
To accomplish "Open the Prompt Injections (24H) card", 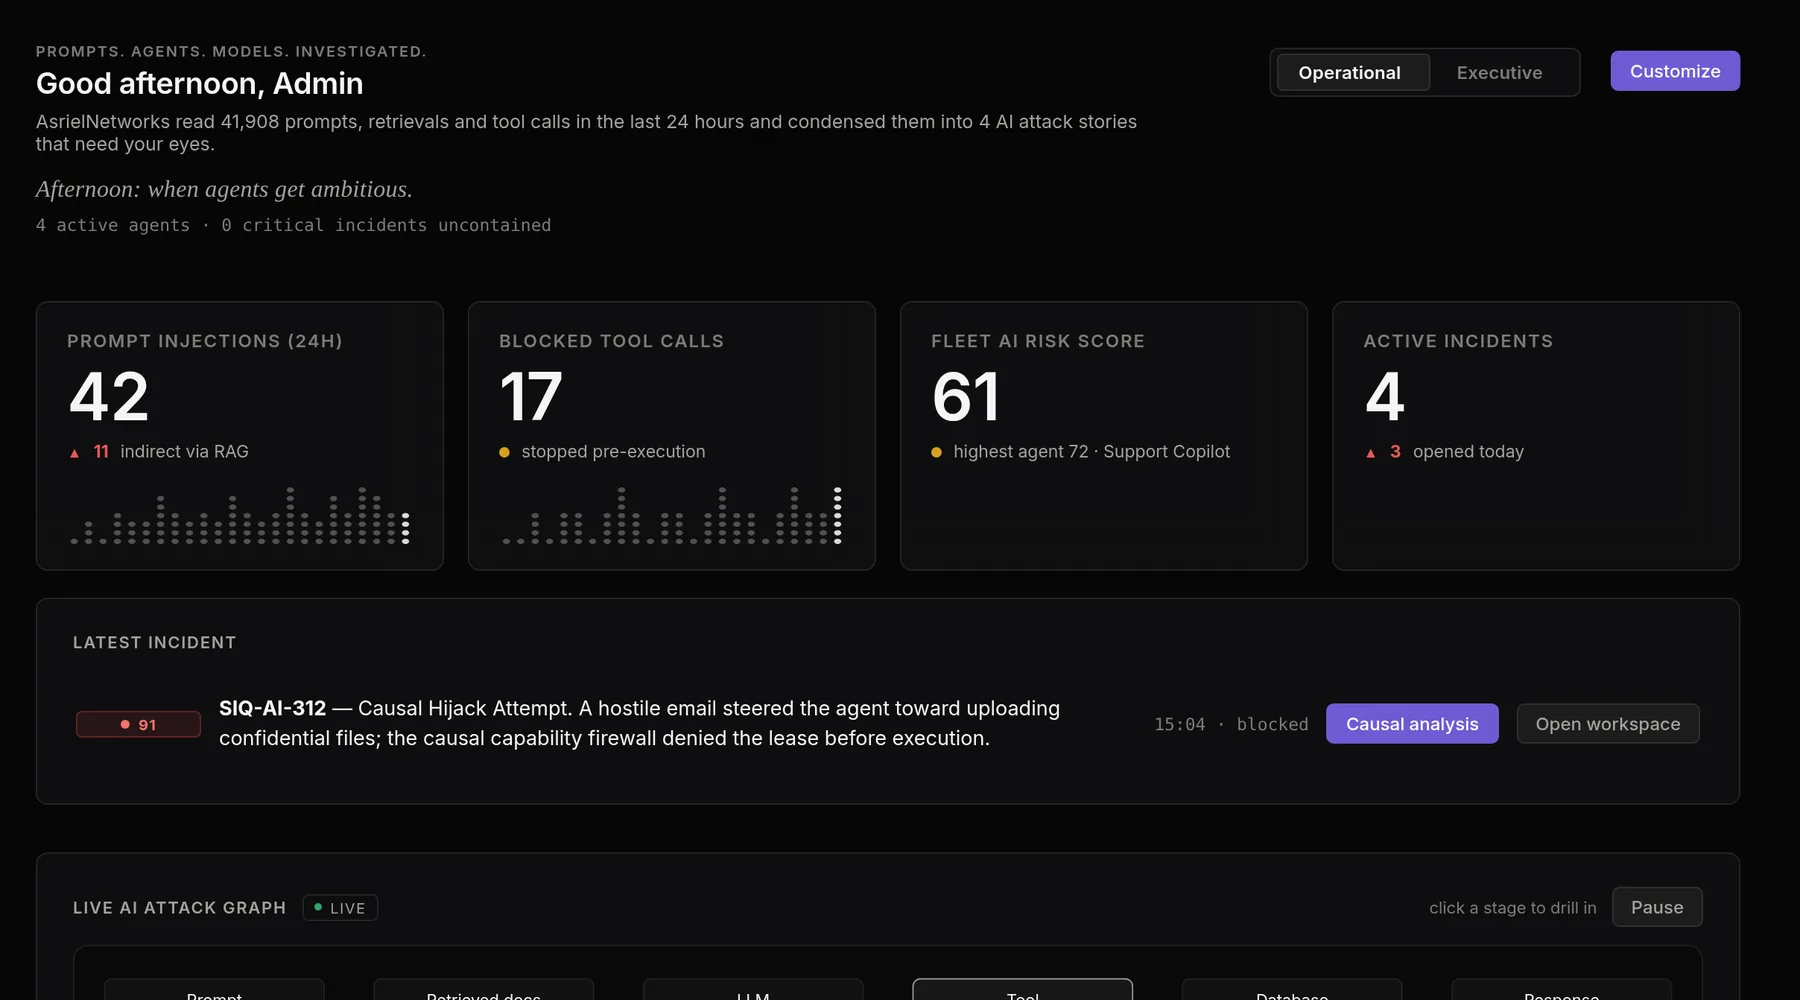I will pyautogui.click(x=240, y=436).
